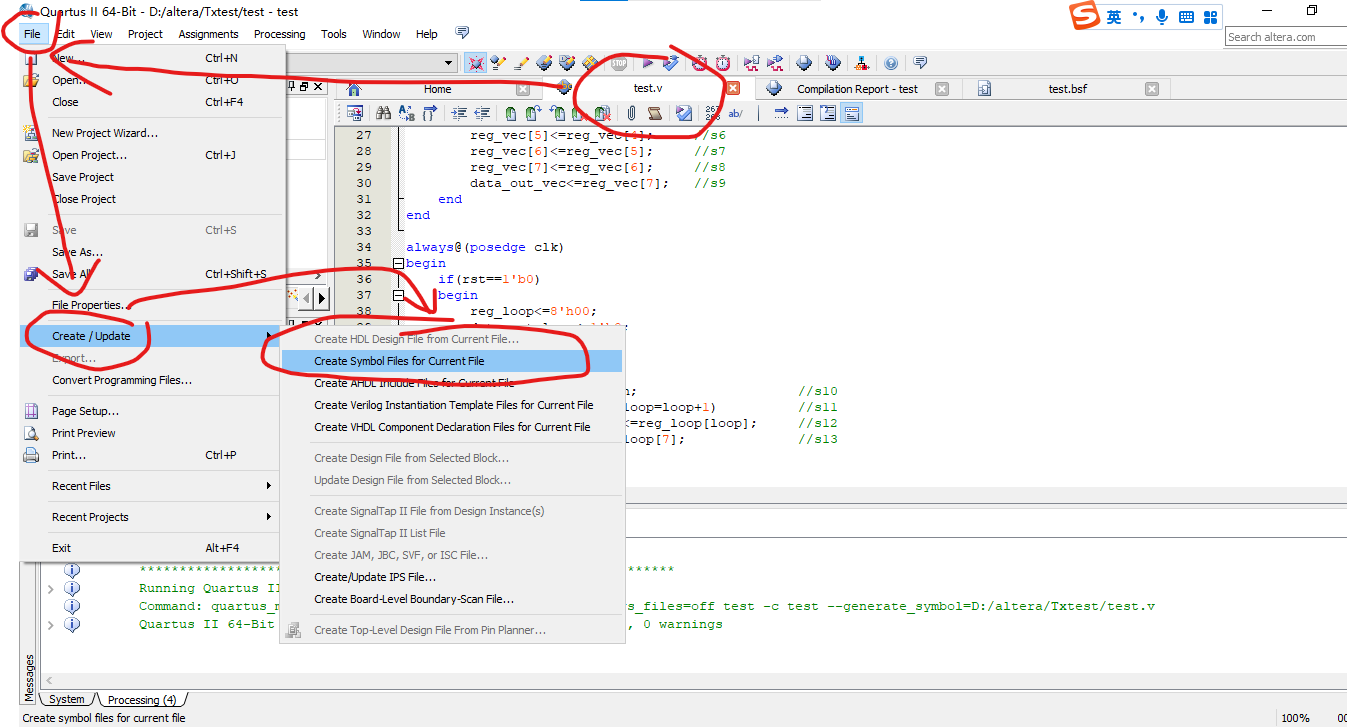The height and width of the screenshot is (727, 1347).
Task: Expand the 'Quartus II 64-Bit' message row
Action: pyautogui.click(x=51, y=624)
